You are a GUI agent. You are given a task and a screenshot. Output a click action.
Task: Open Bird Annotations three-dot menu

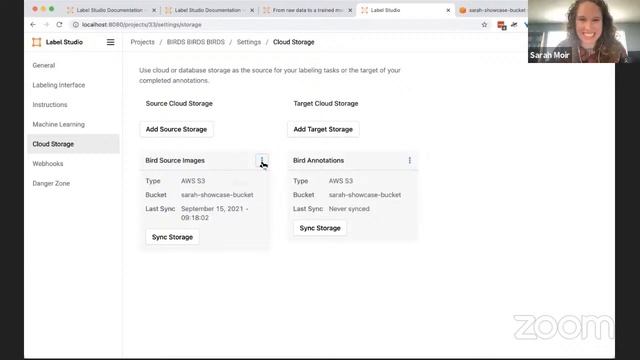coord(409,160)
